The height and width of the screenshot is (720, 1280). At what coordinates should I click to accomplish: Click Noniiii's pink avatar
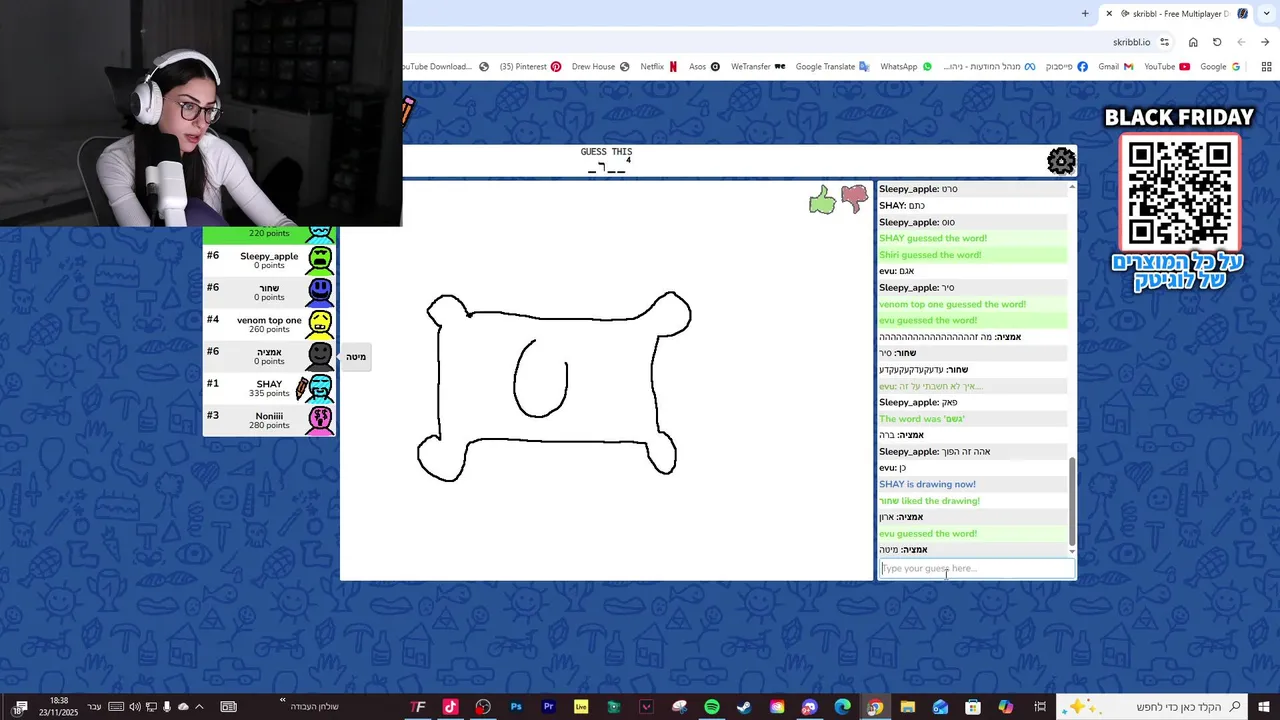coord(320,420)
